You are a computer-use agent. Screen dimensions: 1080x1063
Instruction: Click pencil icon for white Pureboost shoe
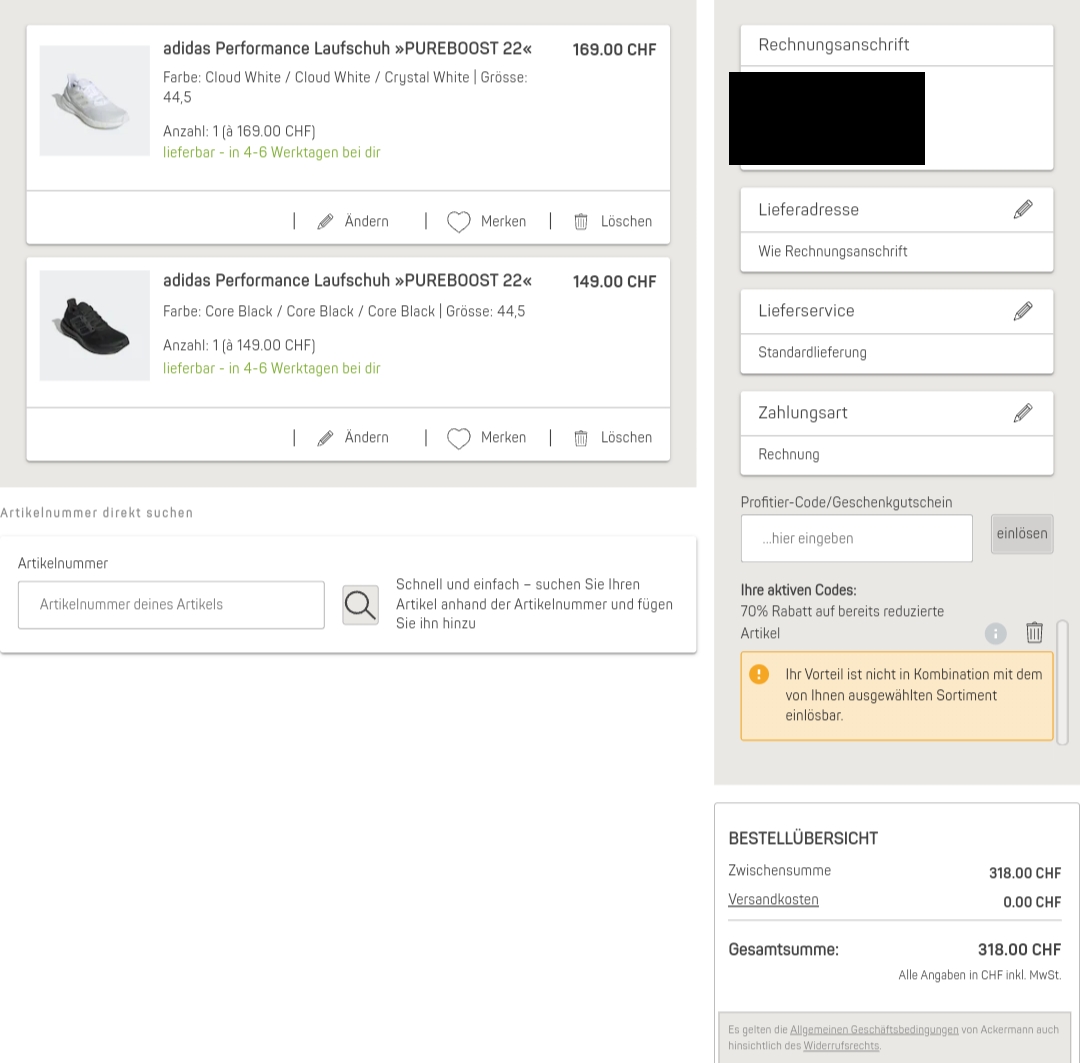tap(326, 222)
